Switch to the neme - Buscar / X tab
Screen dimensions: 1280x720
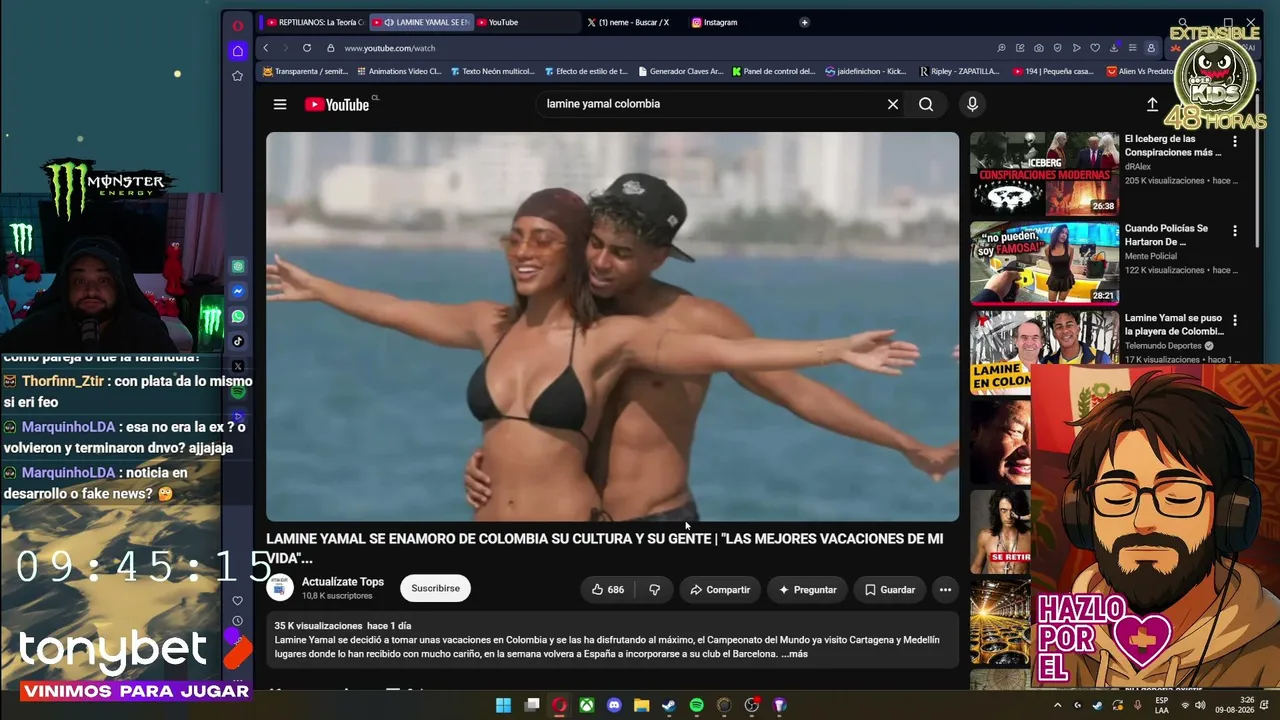(633, 22)
